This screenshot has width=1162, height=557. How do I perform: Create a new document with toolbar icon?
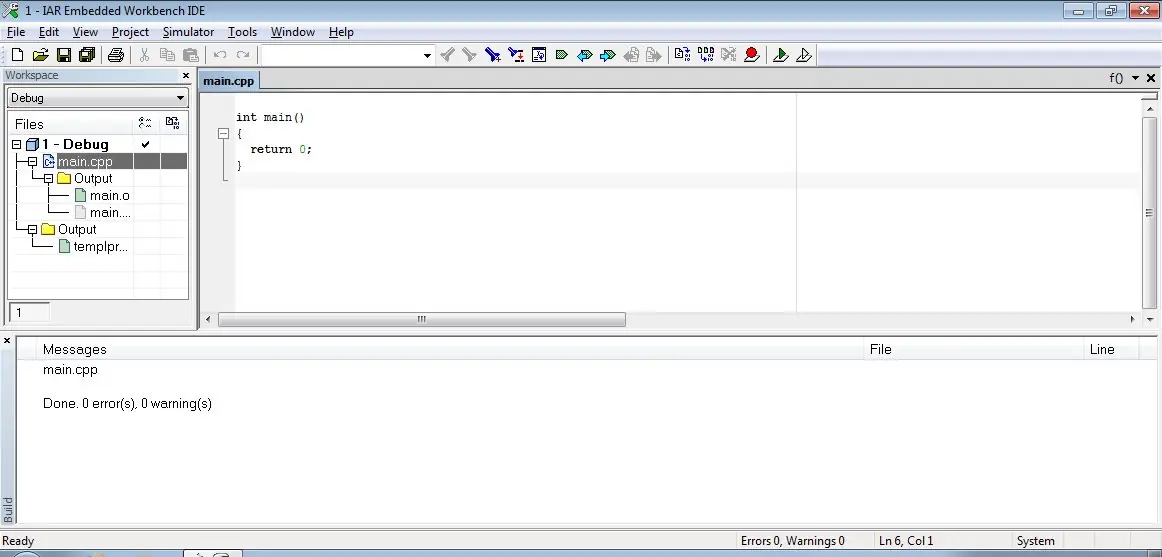tap(17, 55)
